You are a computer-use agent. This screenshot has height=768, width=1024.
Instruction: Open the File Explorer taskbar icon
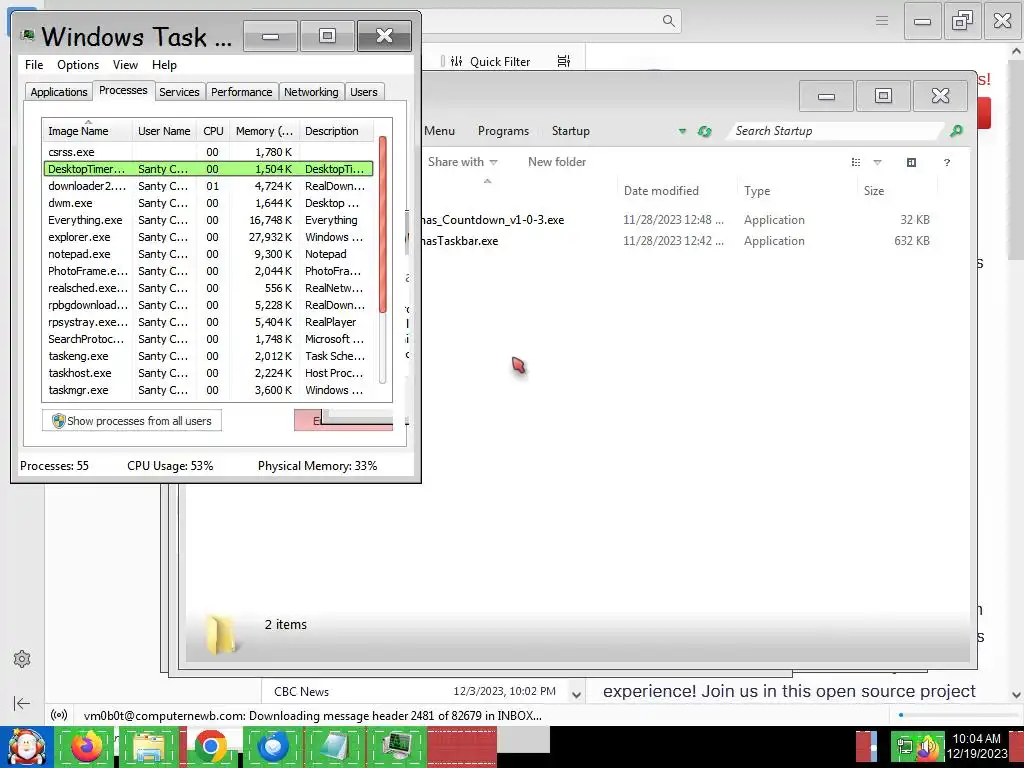[149, 747]
